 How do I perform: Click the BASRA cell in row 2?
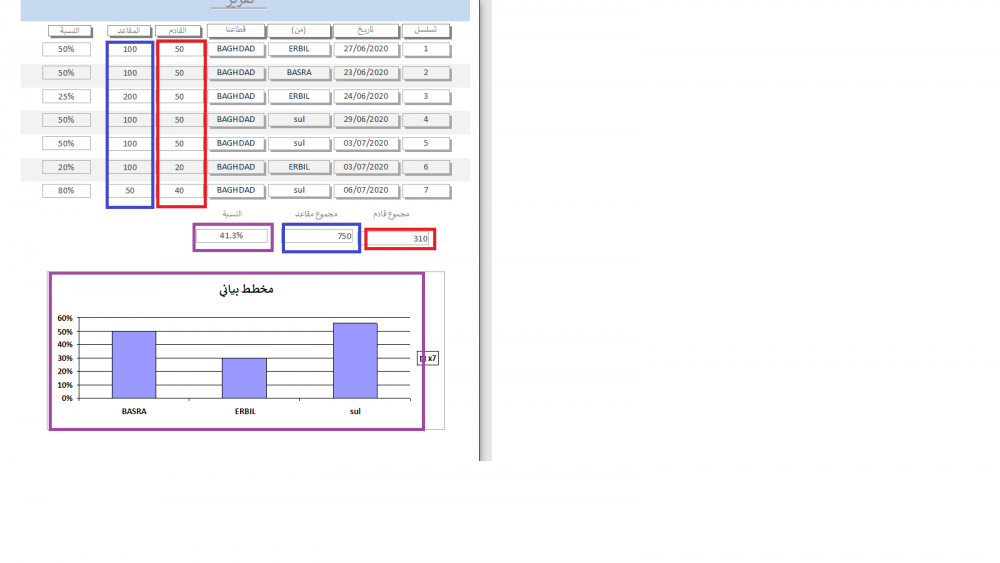point(299,73)
